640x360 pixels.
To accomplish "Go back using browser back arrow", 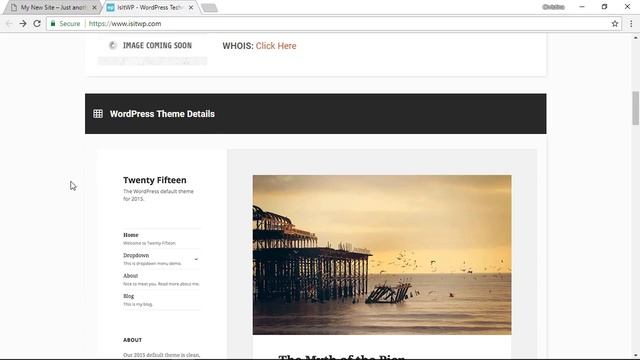I will (x=9, y=24).
